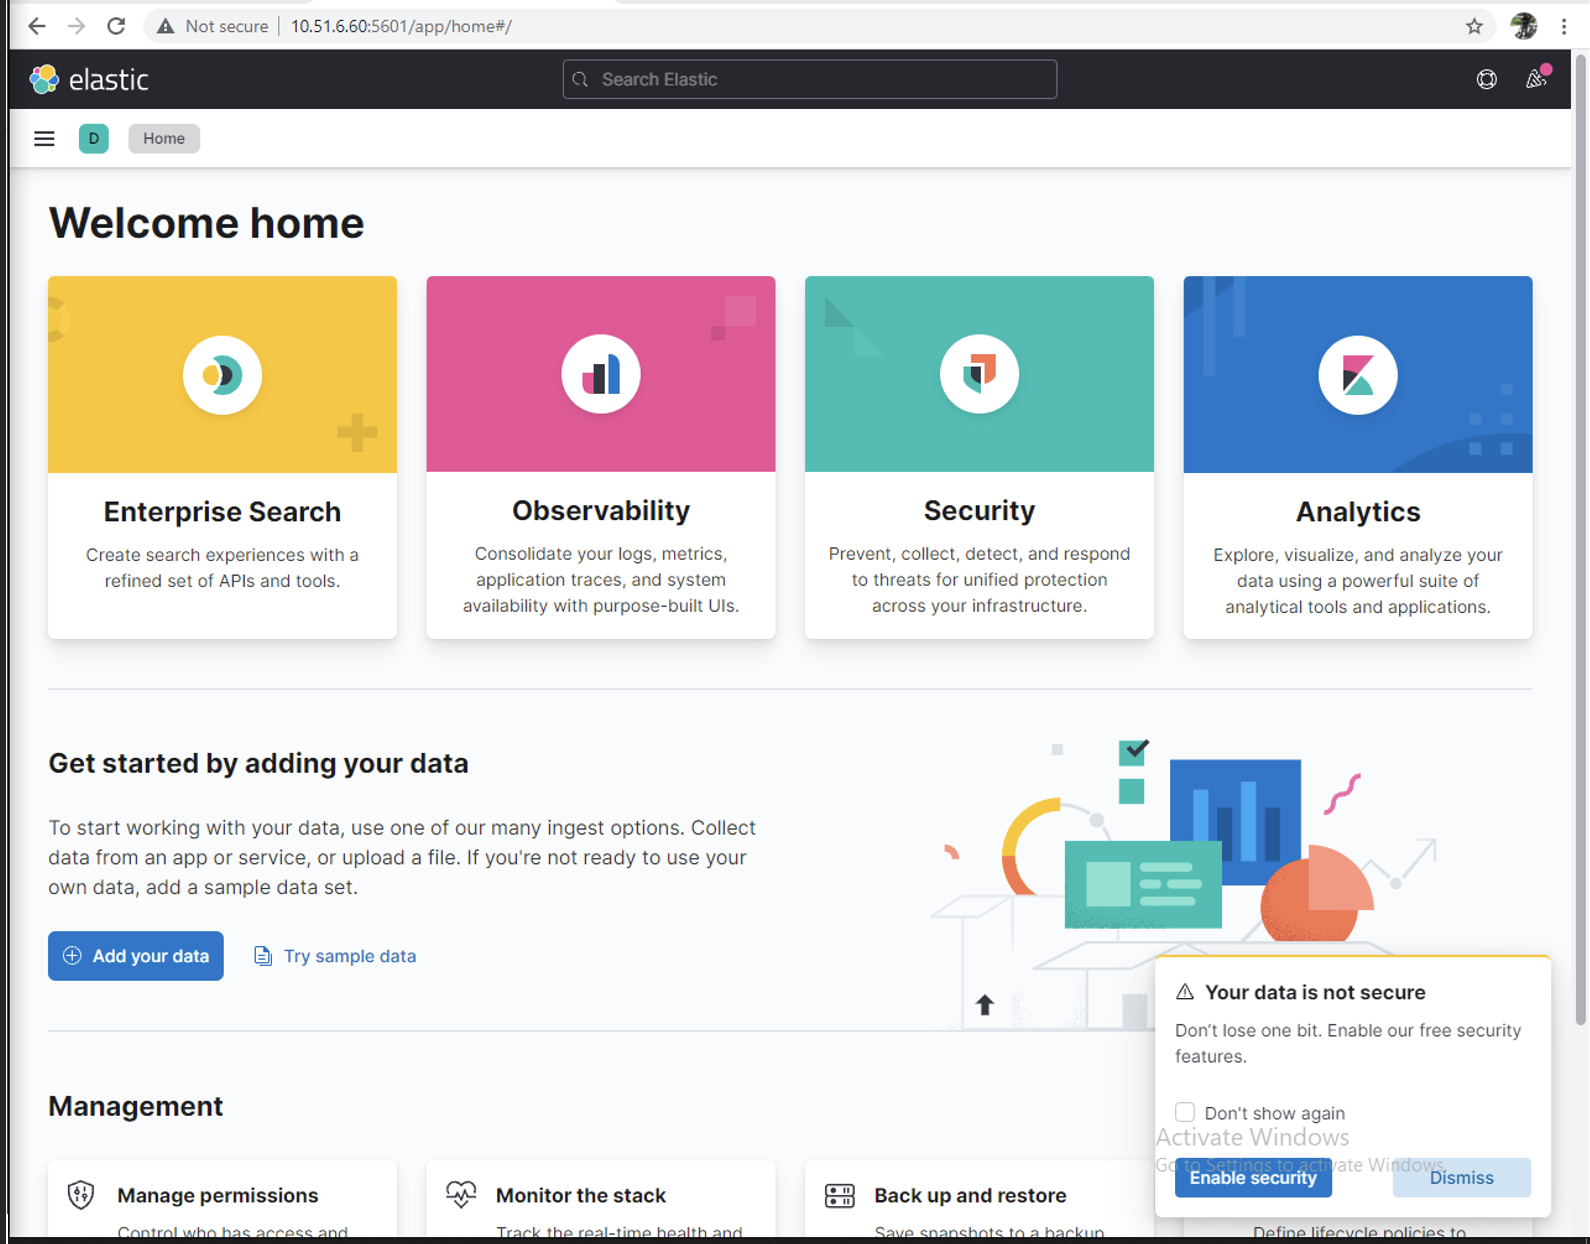
Task: Click the Monitor the stack heartbeat icon
Action: 461,1194
